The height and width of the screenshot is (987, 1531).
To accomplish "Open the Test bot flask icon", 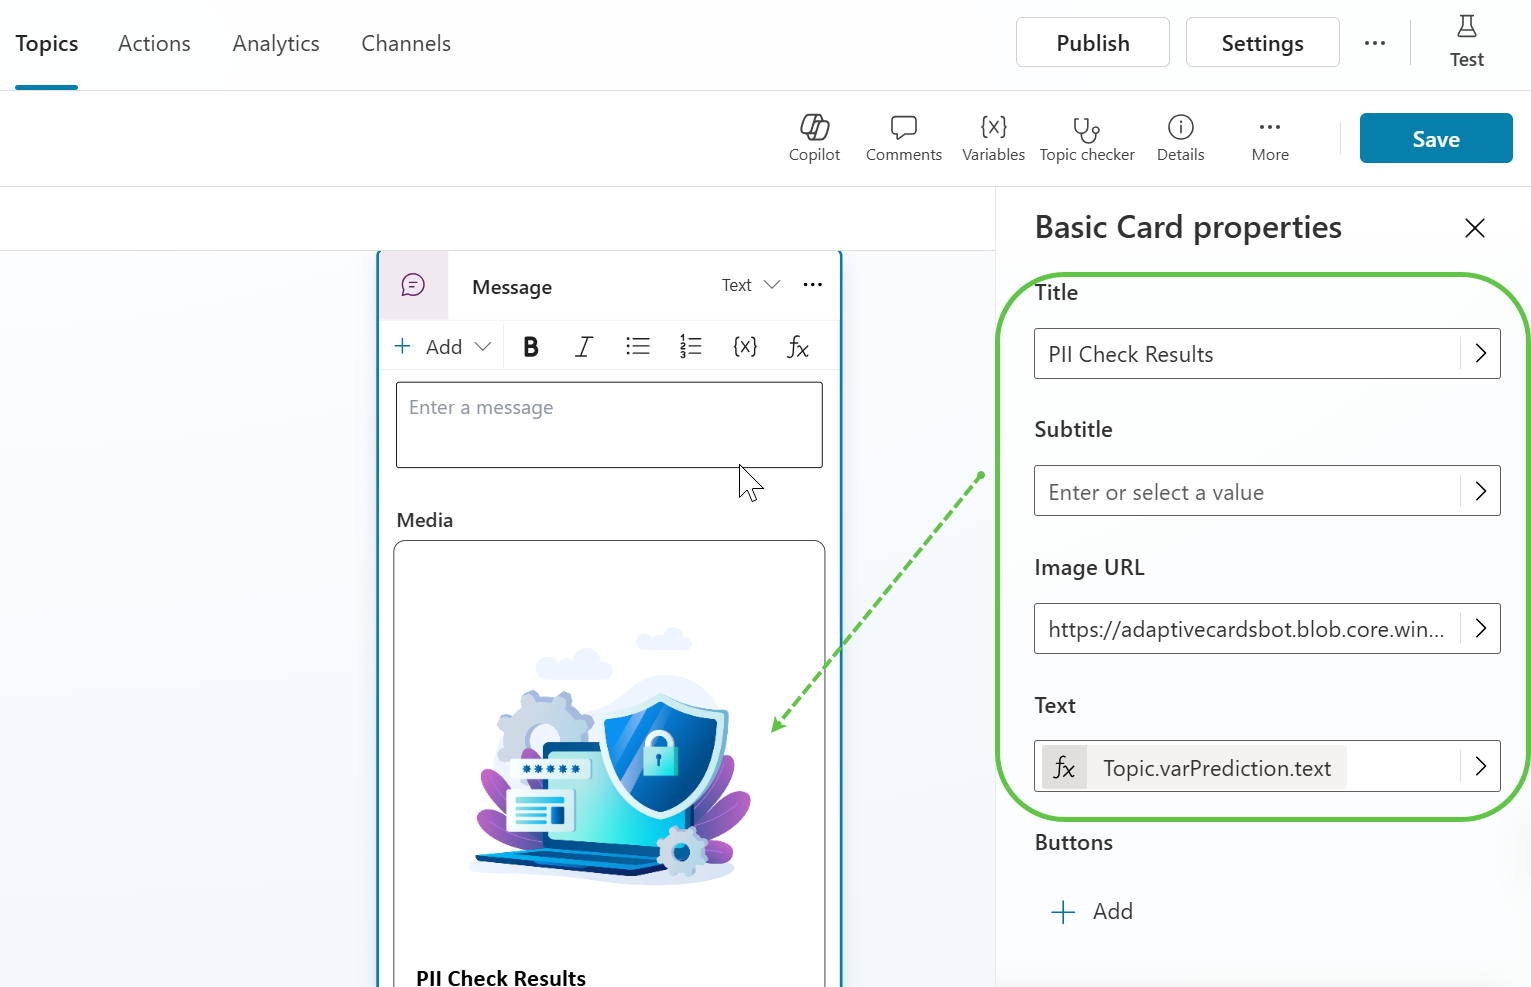I will tap(1466, 28).
